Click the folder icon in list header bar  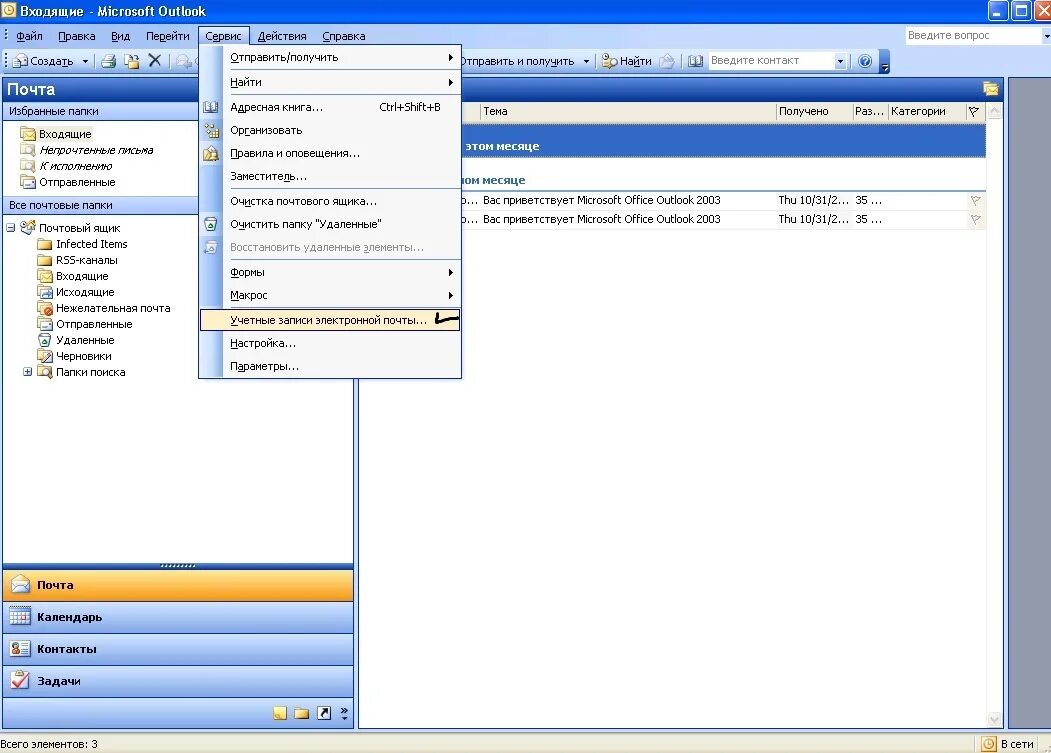(991, 89)
